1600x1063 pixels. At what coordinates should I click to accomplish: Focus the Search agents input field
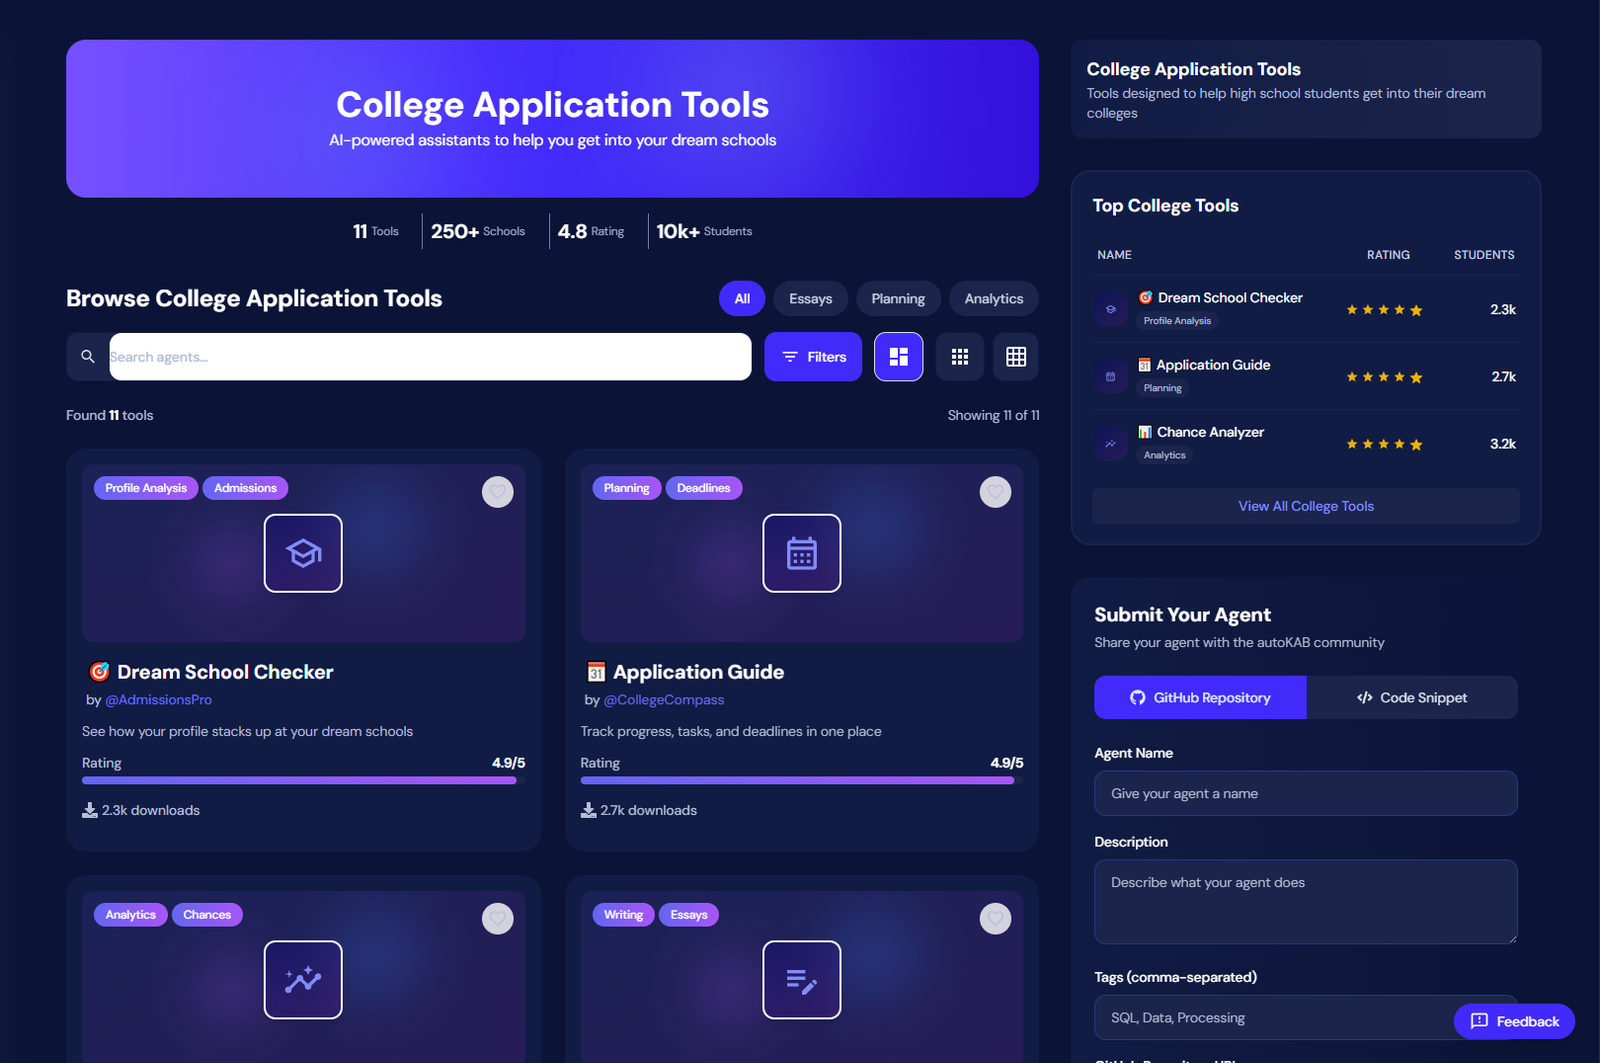click(430, 357)
